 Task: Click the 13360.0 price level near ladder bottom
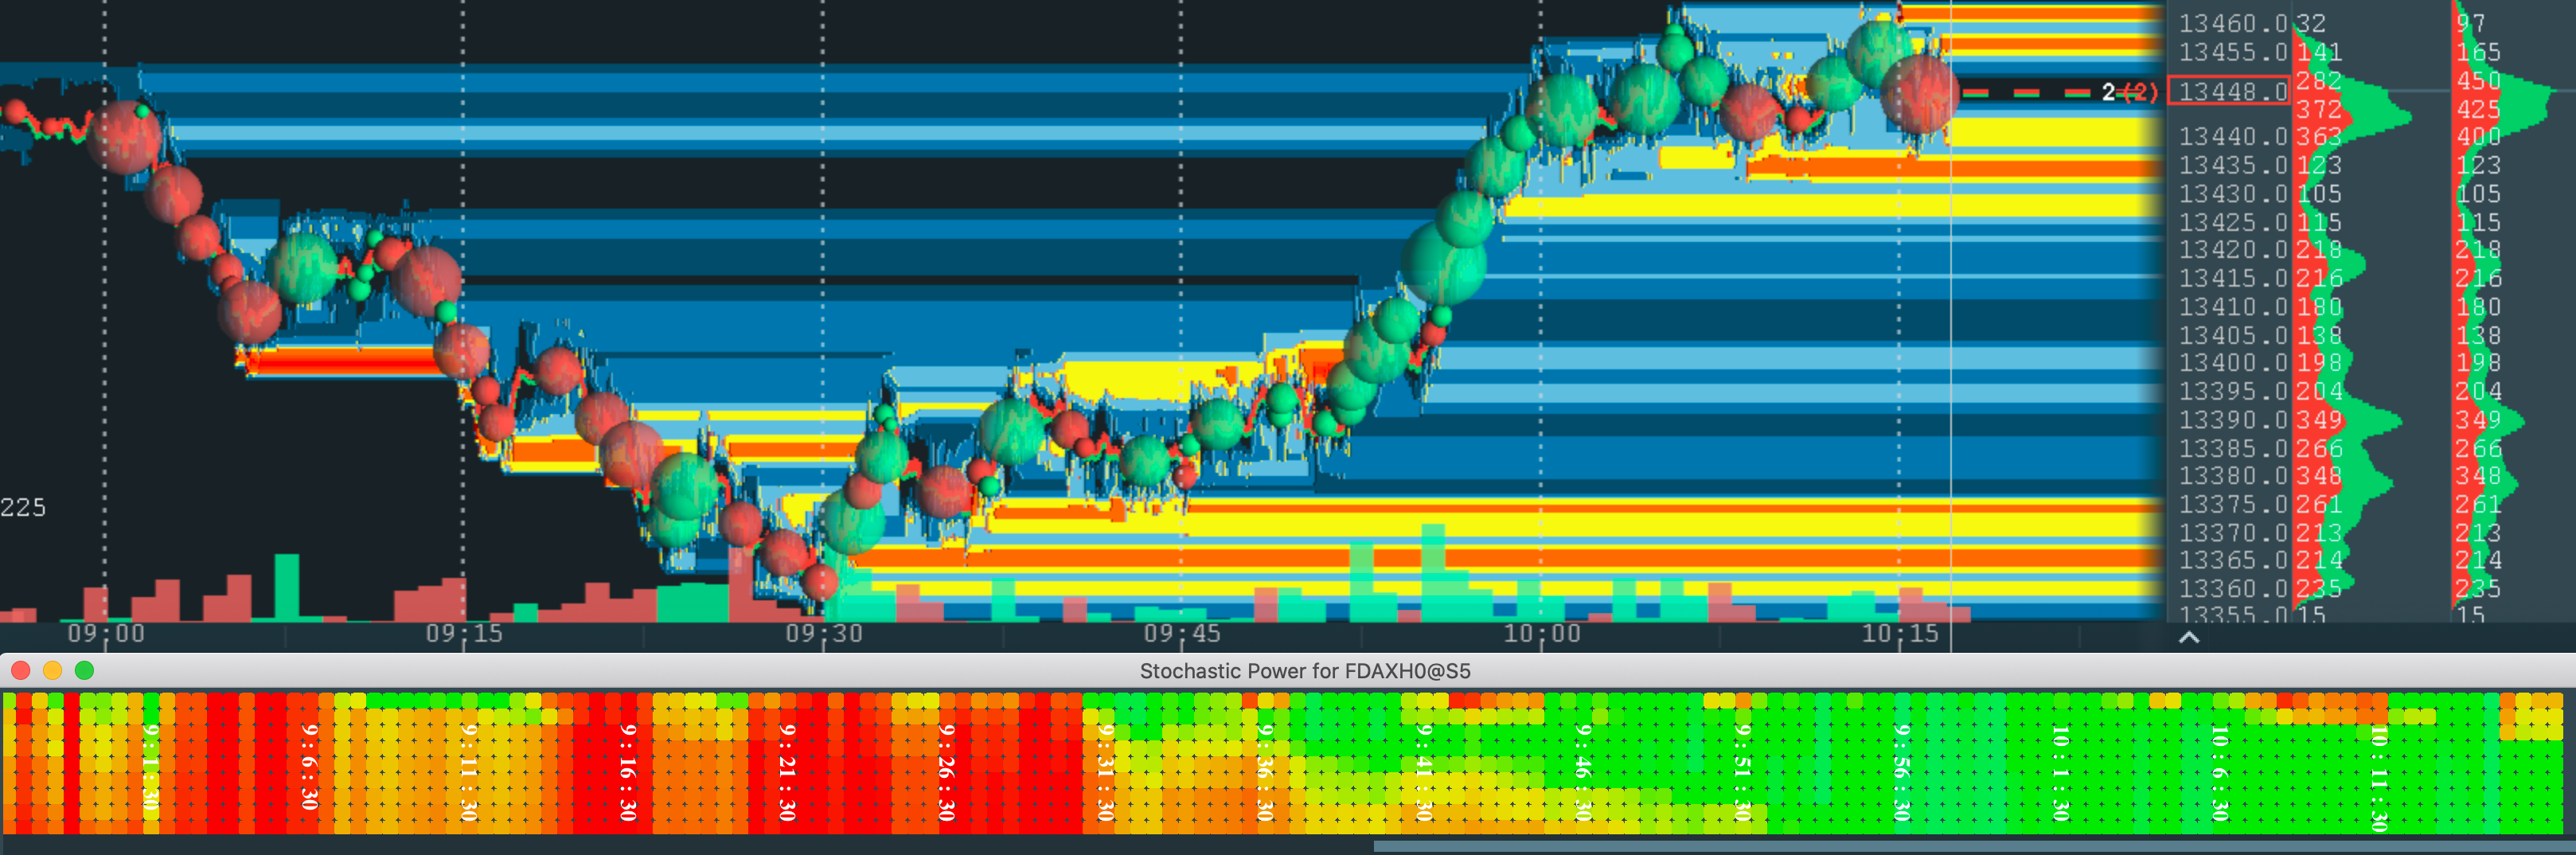pos(2232,589)
